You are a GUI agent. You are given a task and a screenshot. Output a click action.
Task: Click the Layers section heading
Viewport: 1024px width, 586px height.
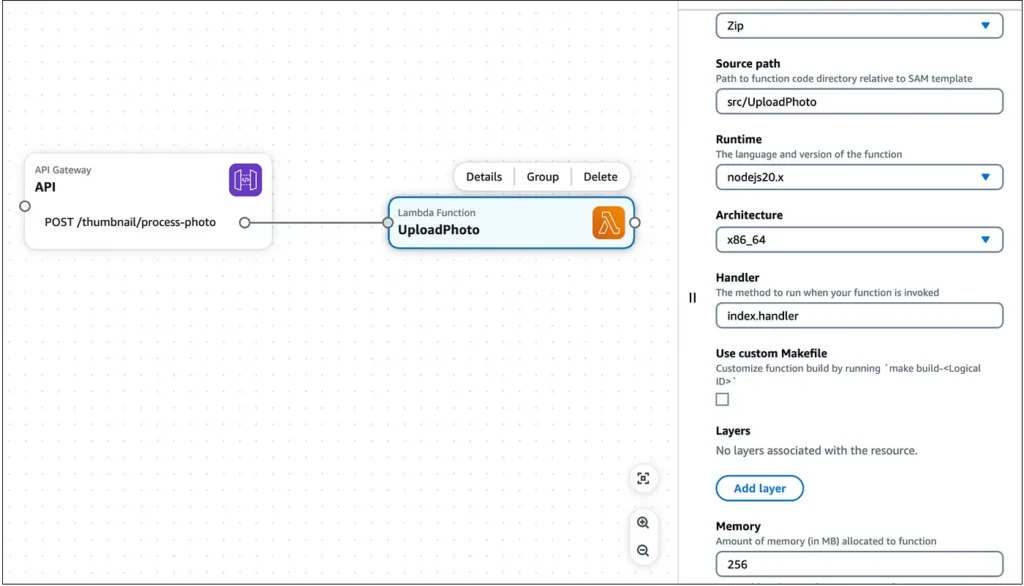coord(733,431)
